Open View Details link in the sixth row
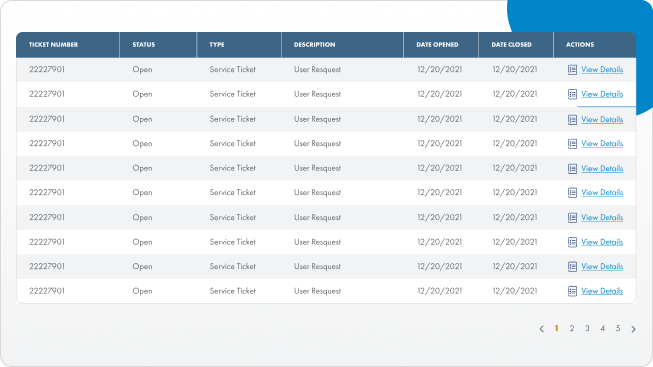 [602, 192]
